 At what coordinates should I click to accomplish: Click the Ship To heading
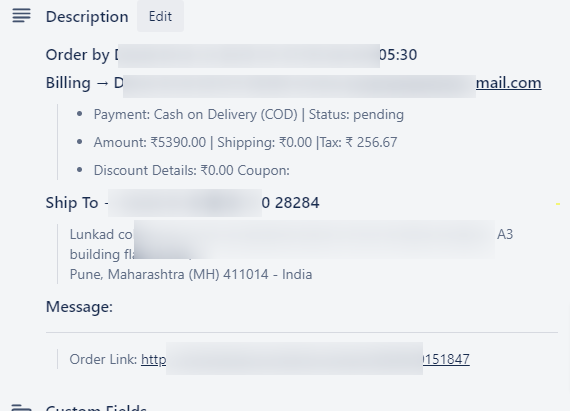(x=72, y=202)
